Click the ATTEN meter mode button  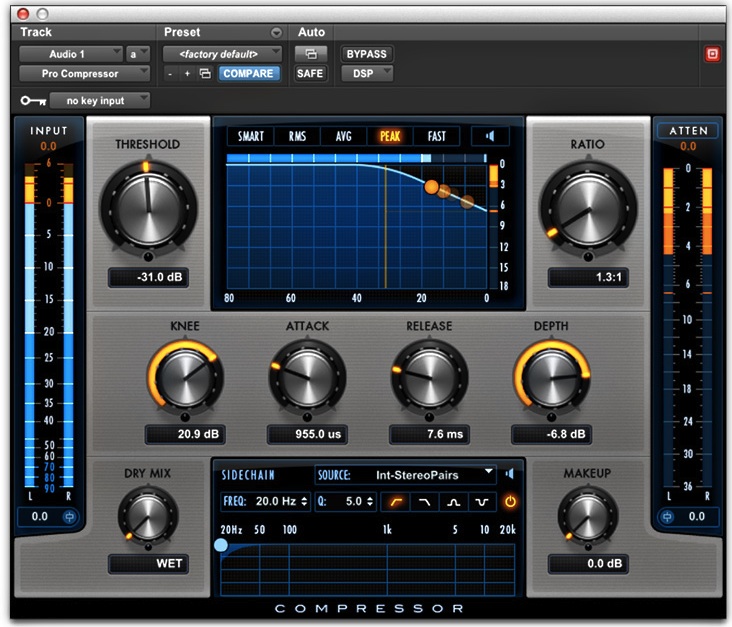click(x=689, y=131)
